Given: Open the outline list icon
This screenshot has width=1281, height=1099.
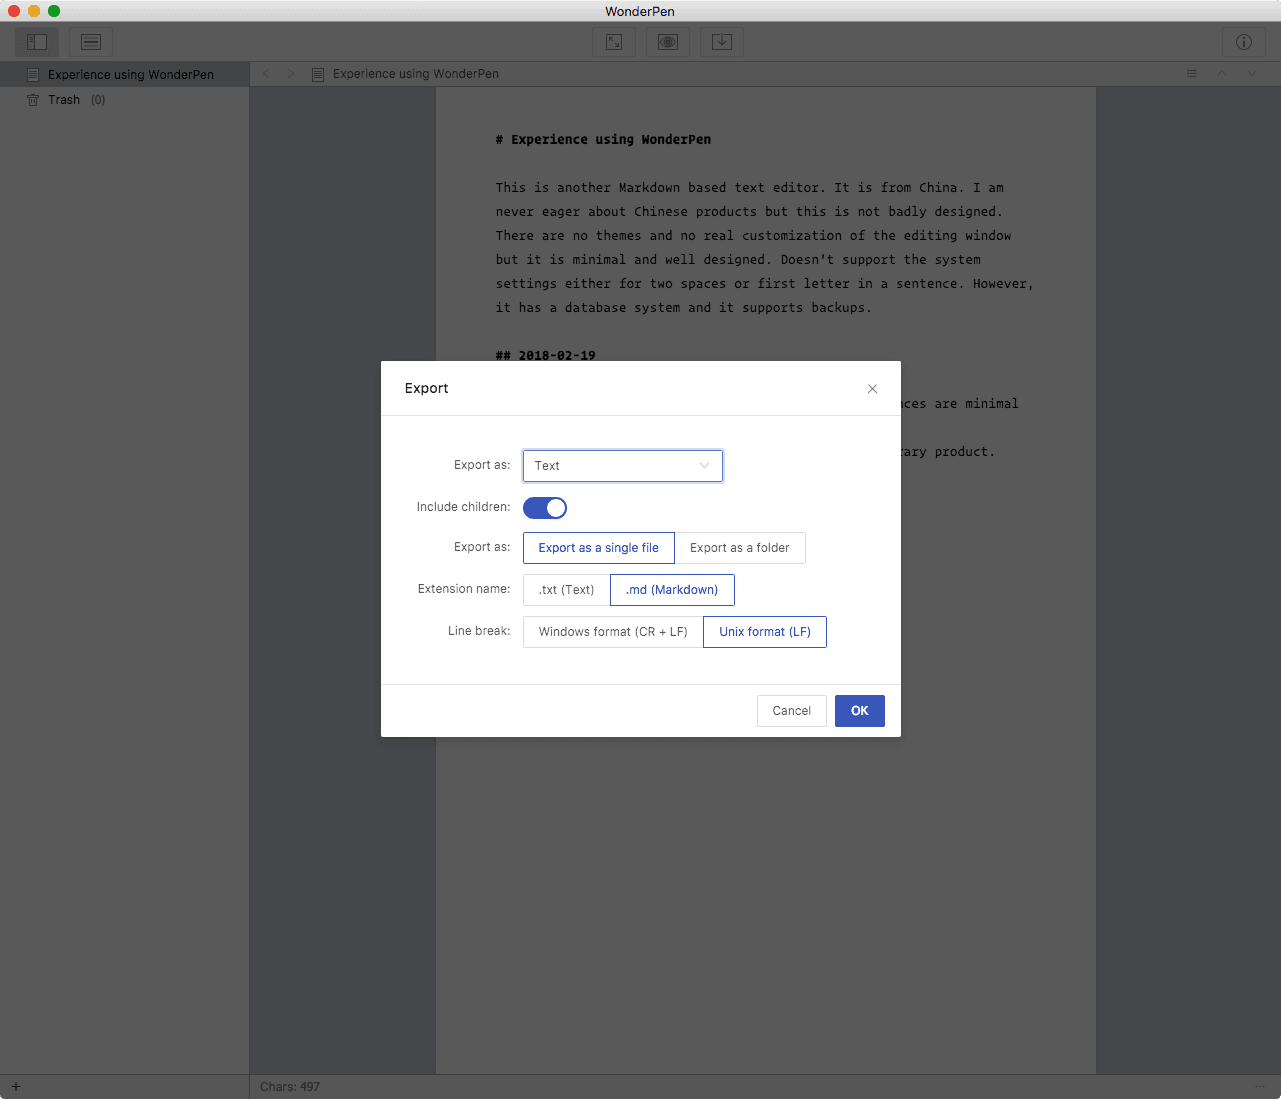Looking at the screenshot, I should tap(1192, 74).
